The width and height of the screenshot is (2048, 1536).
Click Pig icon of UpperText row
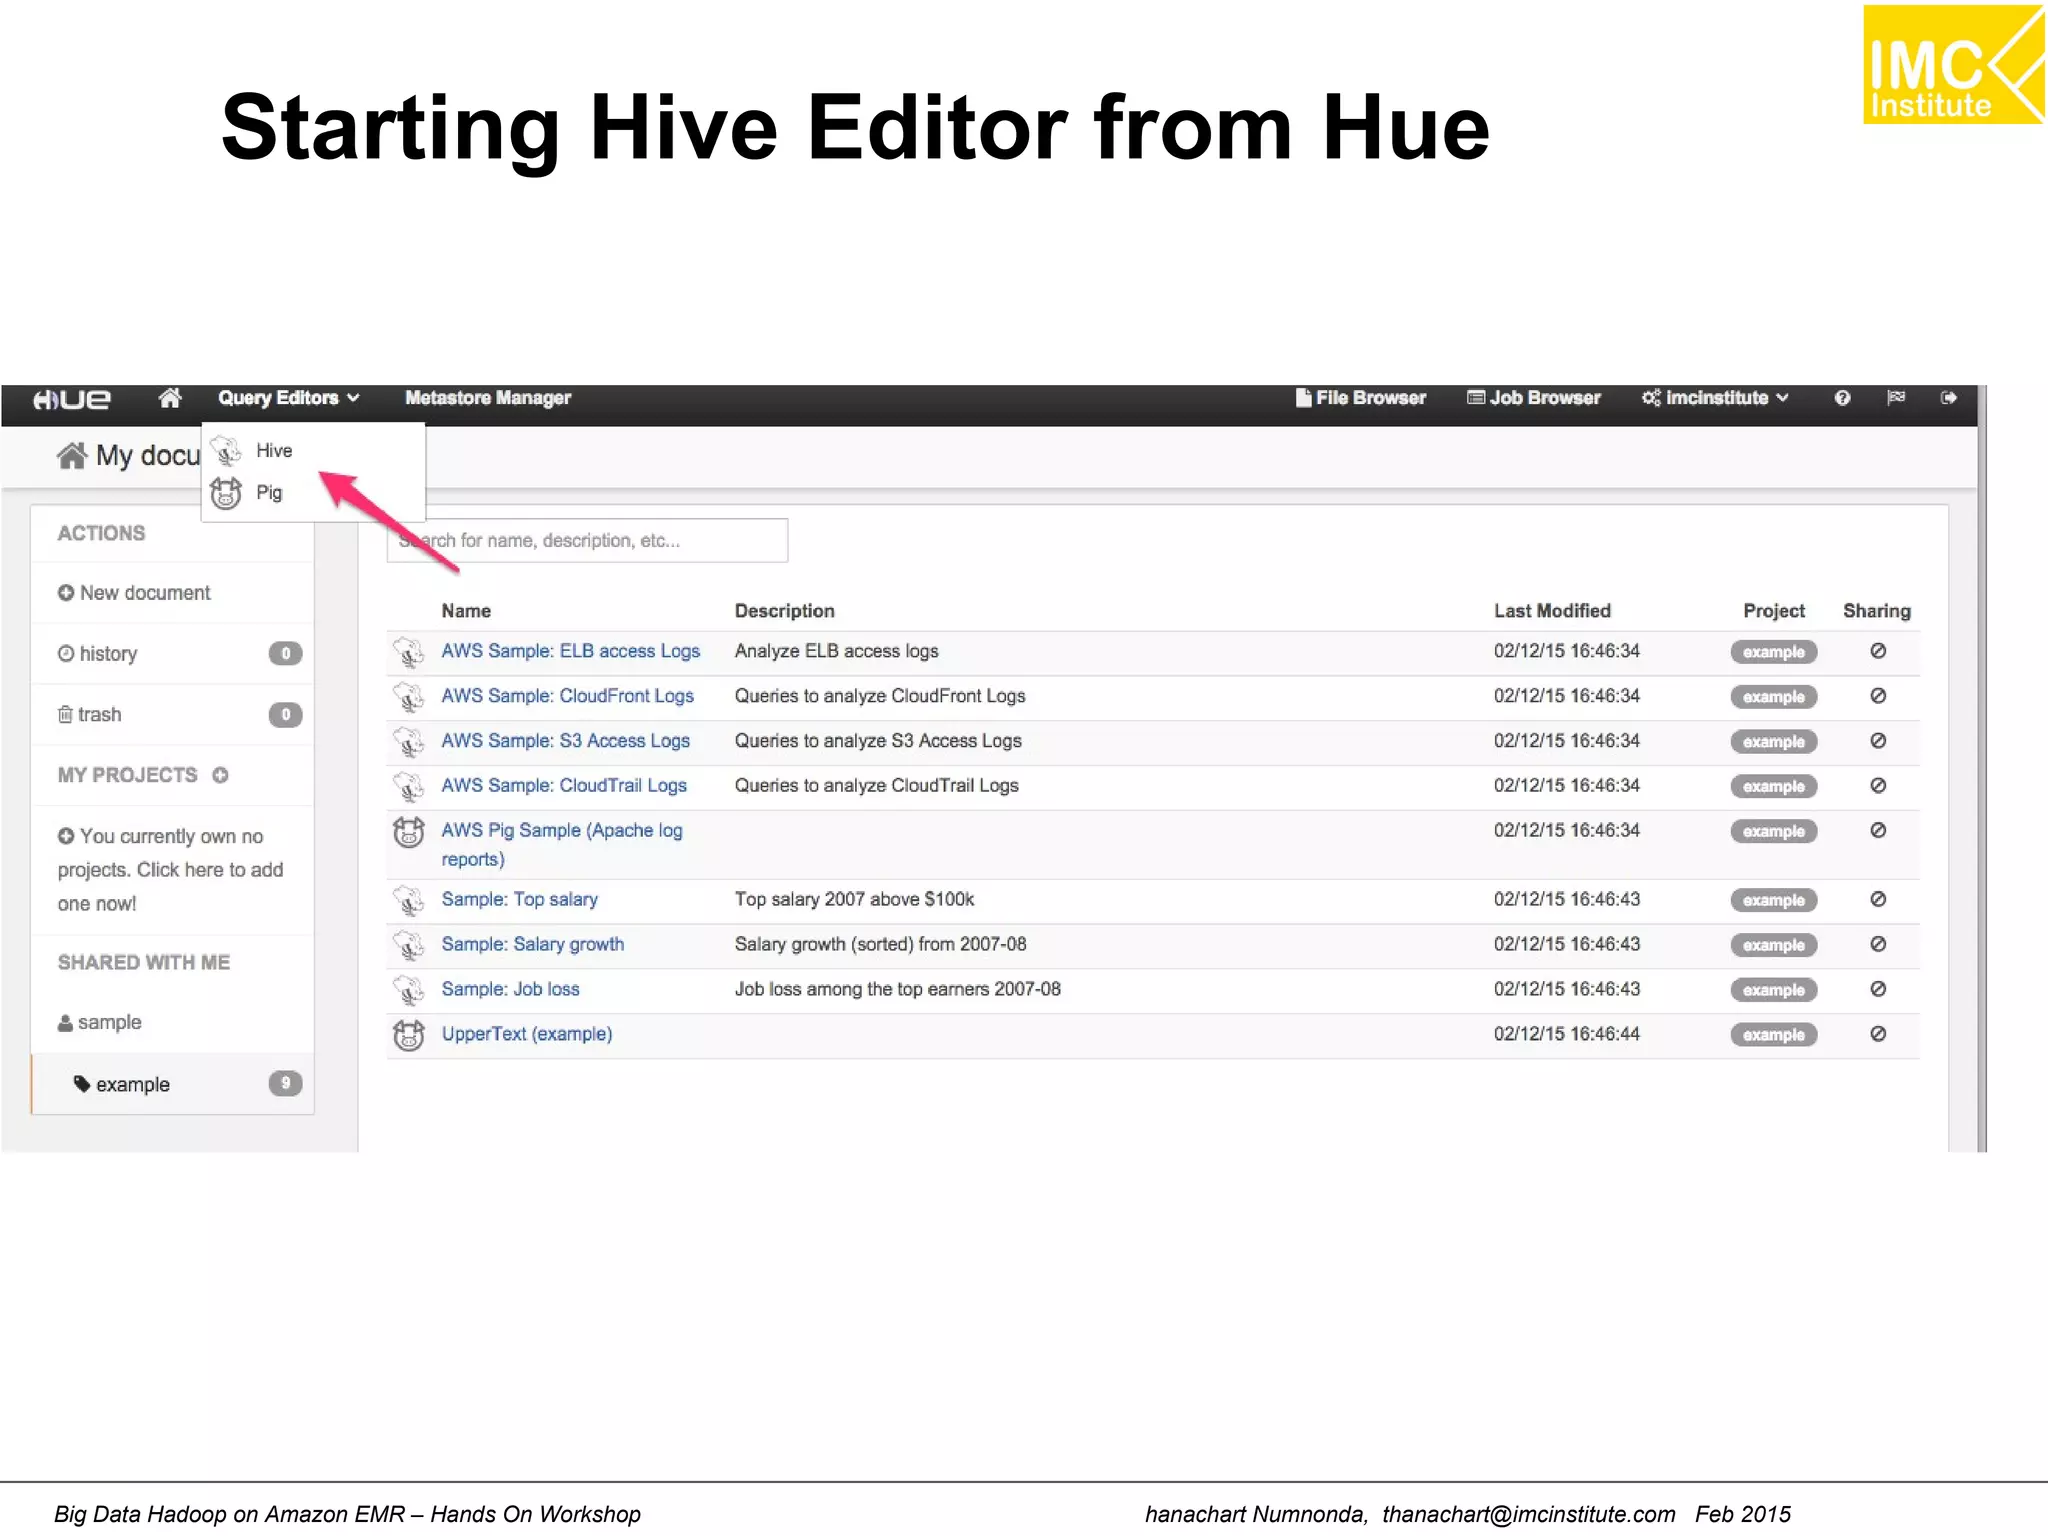(x=408, y=1036)
